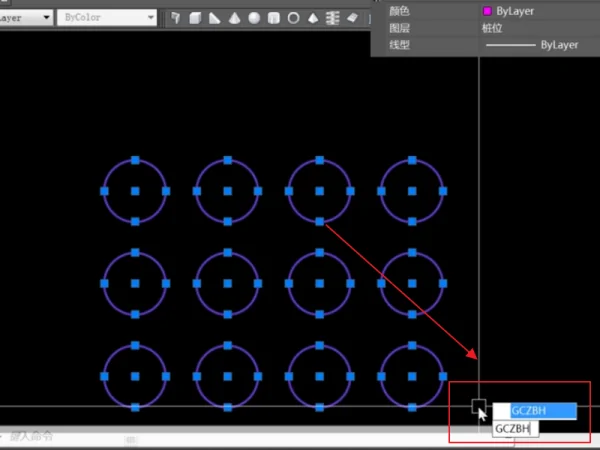Click the 键入命令 command line
Viewport: 600px width, 450px height.
click(x=31, y=436)
